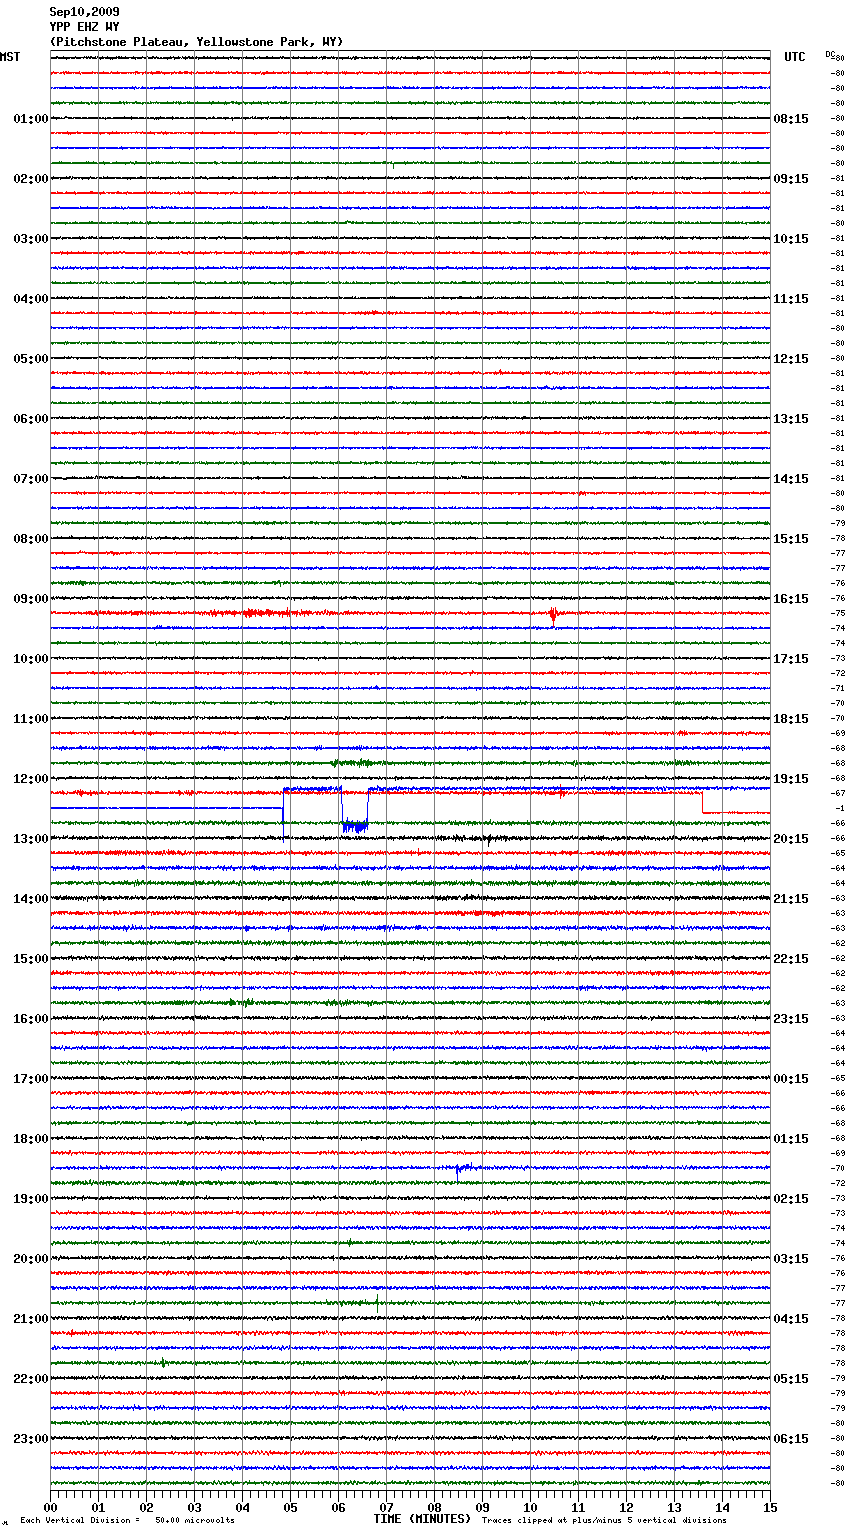Click the Traces clipped footnote text
Screen dimensions: 850x1534
pos(604,1520)
